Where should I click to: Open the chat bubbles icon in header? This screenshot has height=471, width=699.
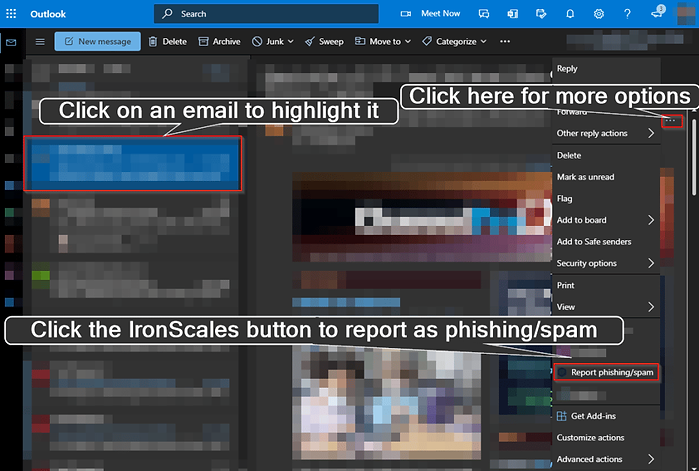(484, 14)
